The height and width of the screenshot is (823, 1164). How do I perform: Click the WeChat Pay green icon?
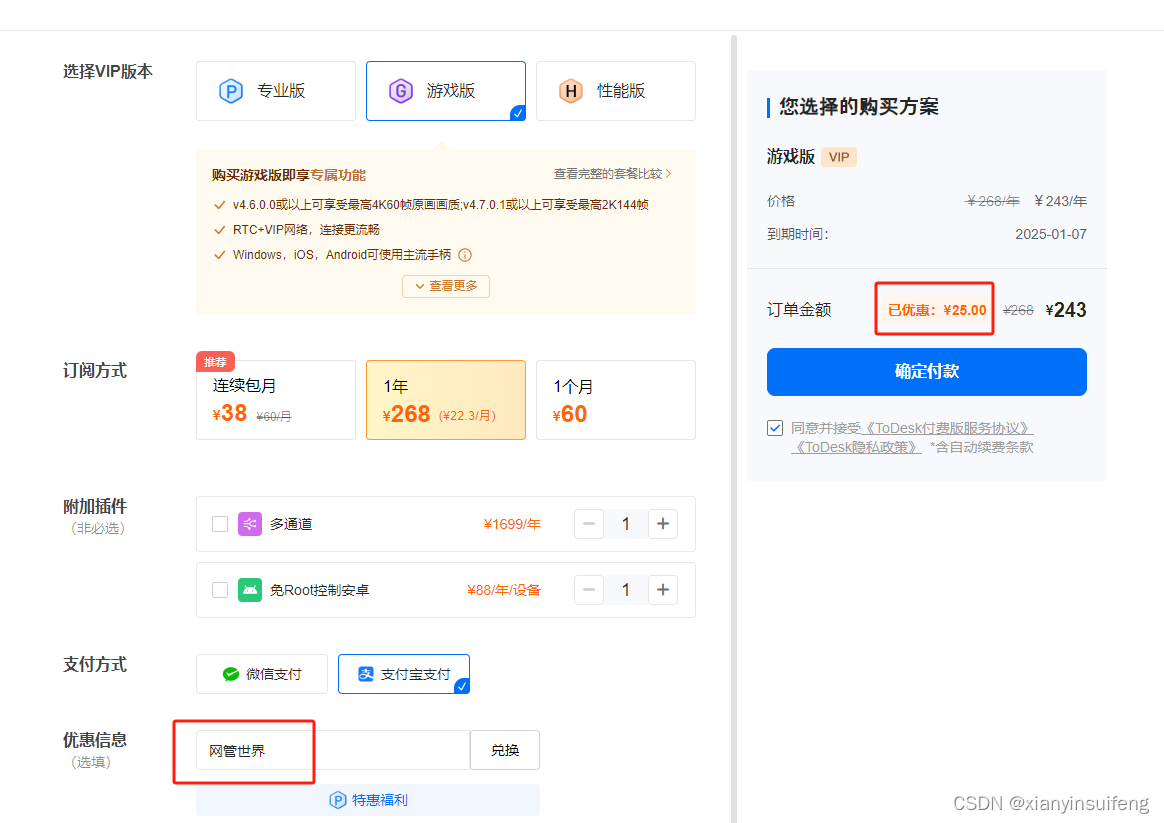pos(231,674)
